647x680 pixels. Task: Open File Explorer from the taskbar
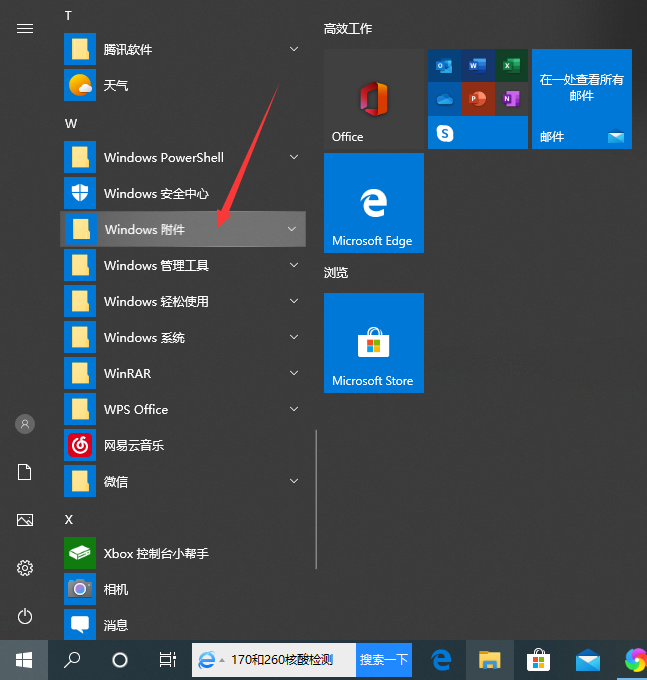(490, 660)
